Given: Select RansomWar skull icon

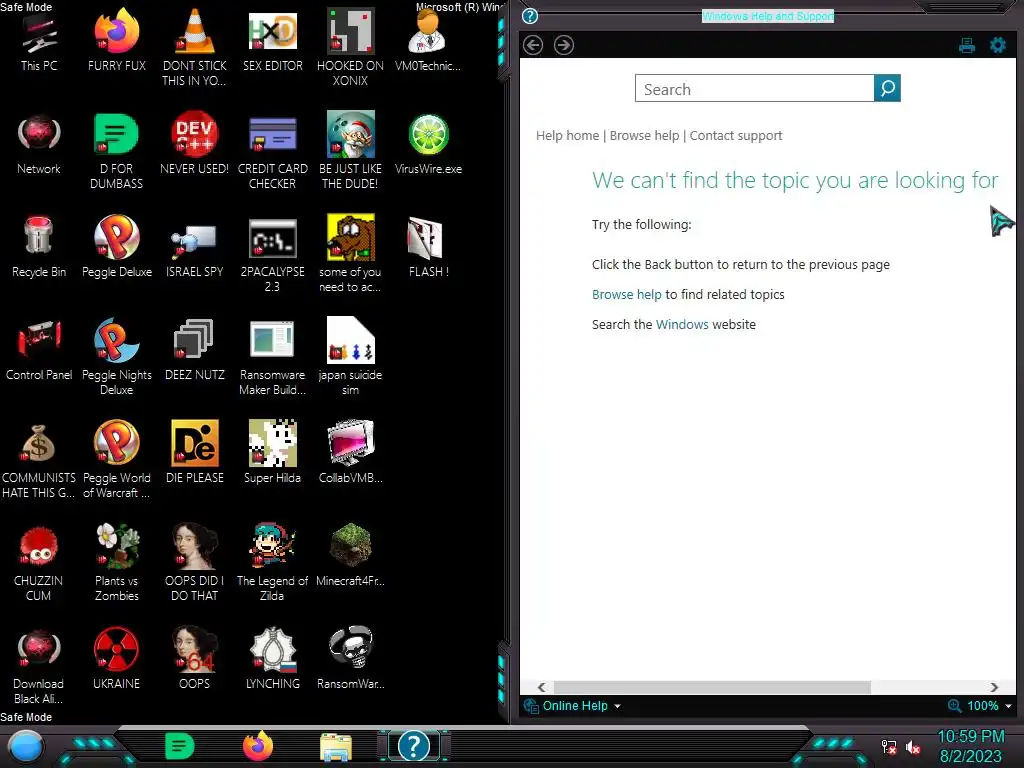Looking at the screenshot, I should [350, 659].
